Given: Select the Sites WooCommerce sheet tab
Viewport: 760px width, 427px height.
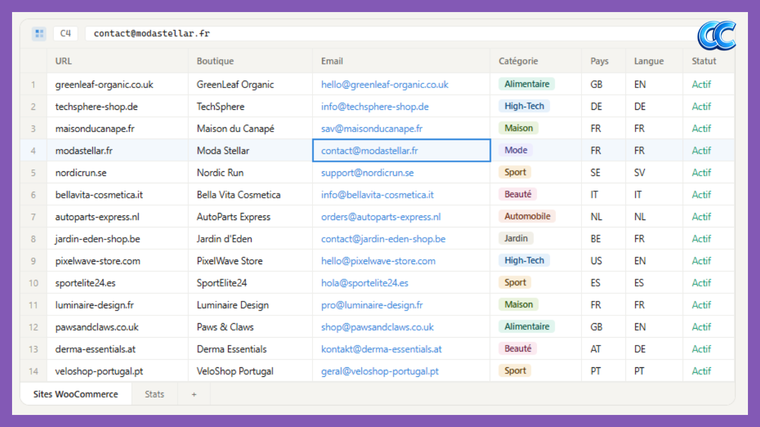Looking at the screenshot, I should [x=75, y=394].
